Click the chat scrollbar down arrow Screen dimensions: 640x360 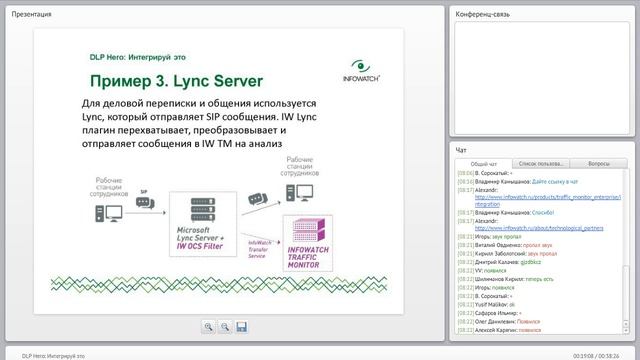(x=626, y=330)
